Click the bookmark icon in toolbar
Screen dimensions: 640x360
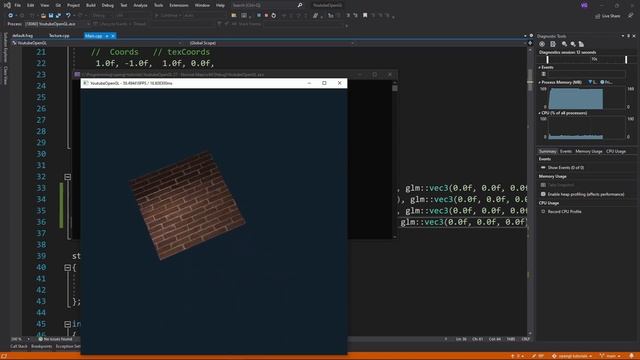[x=365, y=16]
